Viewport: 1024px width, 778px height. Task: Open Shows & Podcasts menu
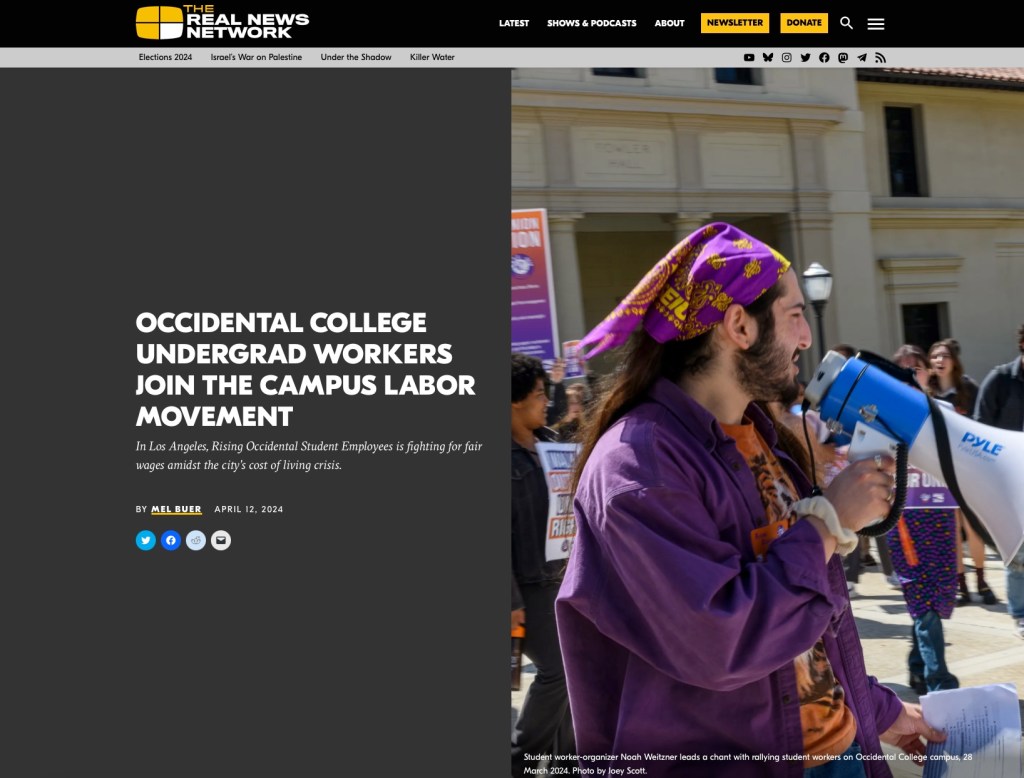tap(592, 23)
